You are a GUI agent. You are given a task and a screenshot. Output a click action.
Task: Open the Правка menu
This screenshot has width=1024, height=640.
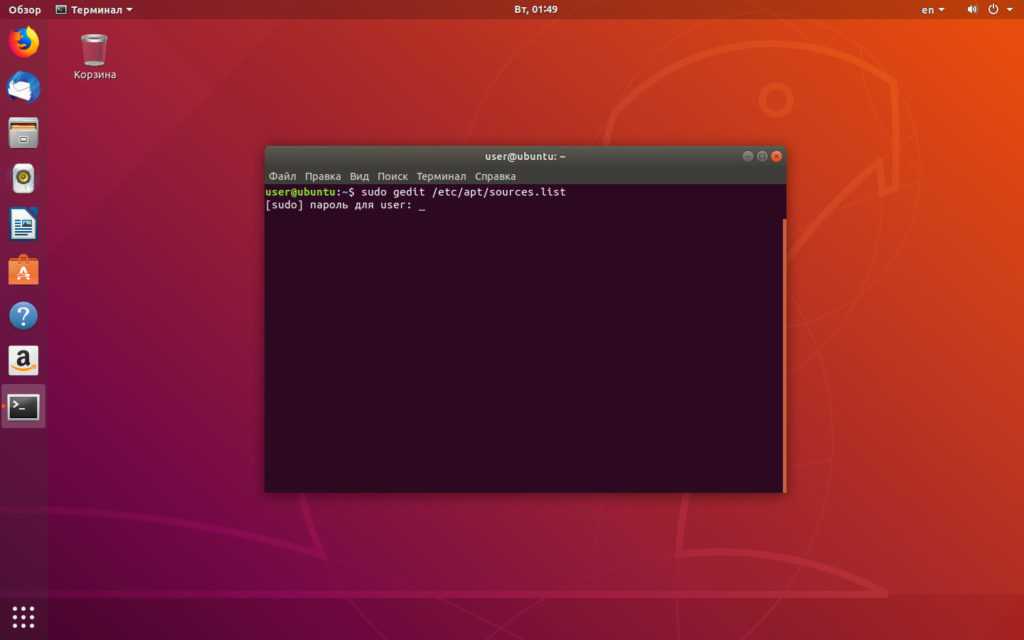[323, 176]
